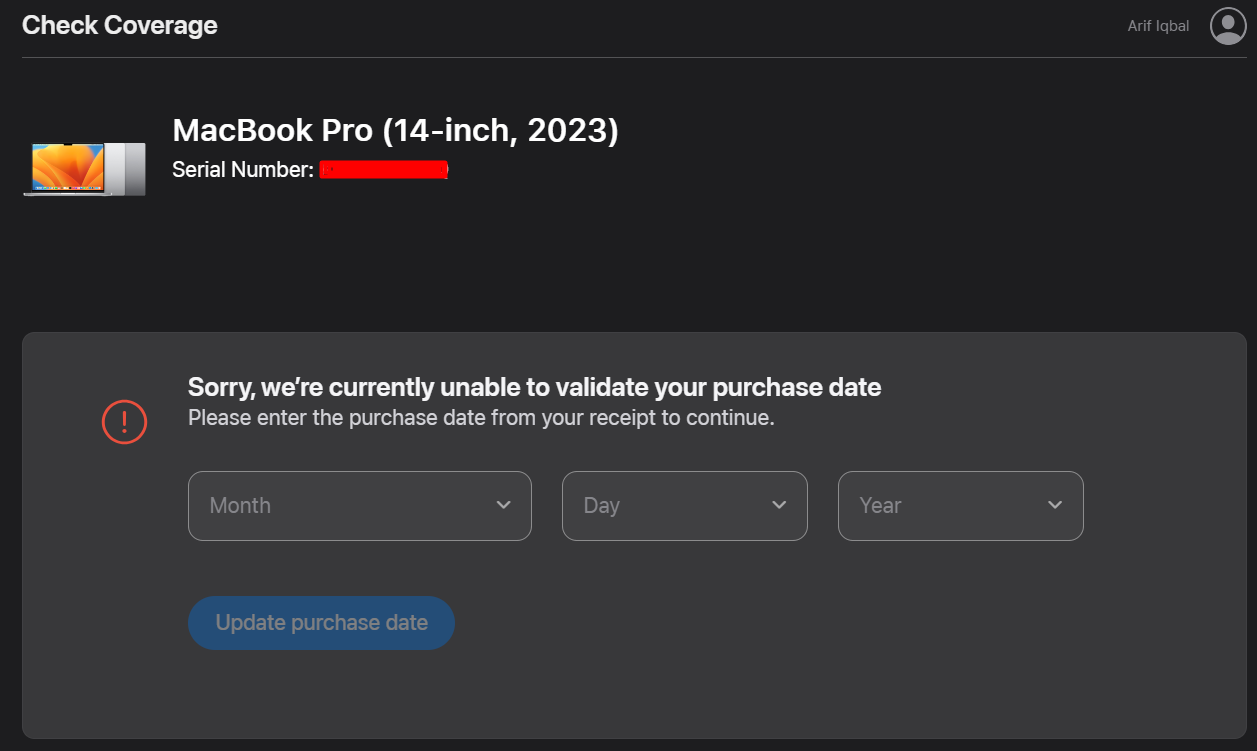Expand the Month selector chevron

(503, 506)
